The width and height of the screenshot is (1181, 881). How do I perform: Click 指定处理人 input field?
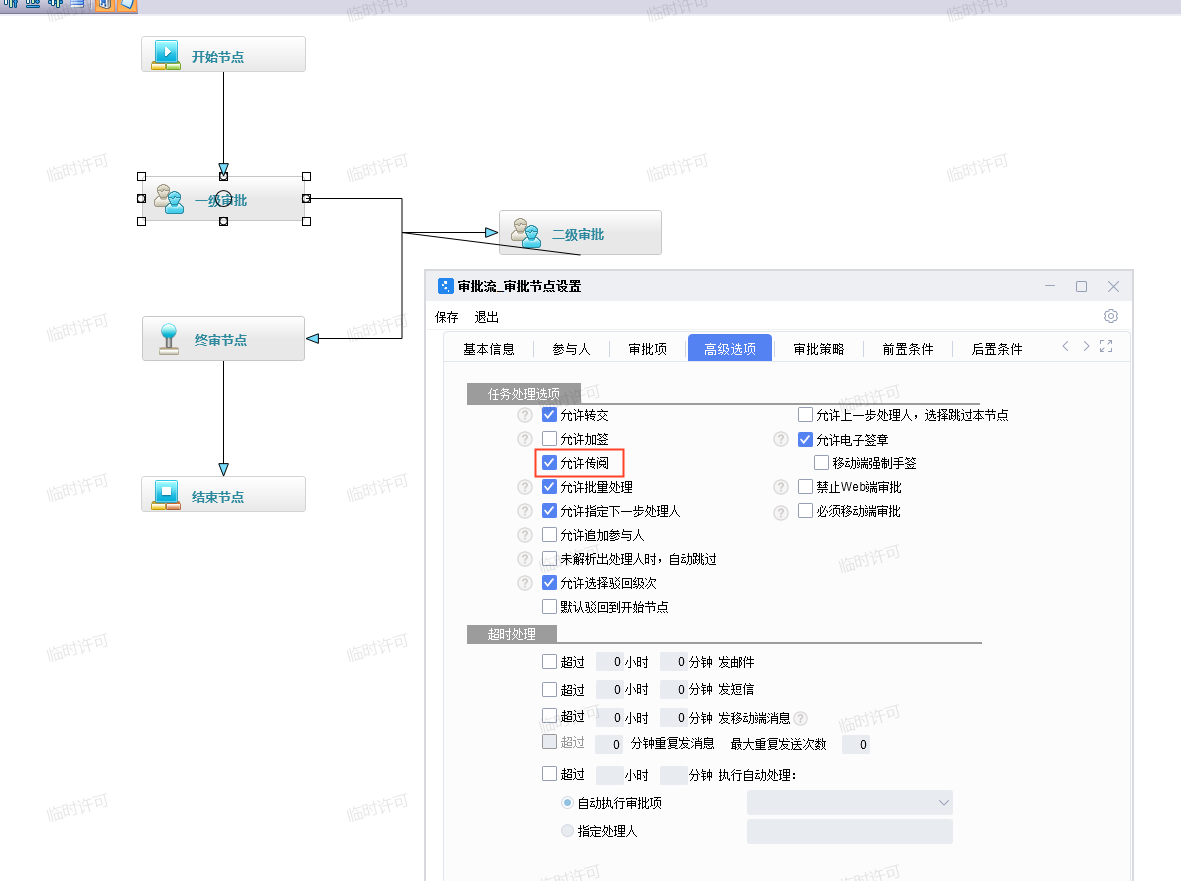click(850, 831)
